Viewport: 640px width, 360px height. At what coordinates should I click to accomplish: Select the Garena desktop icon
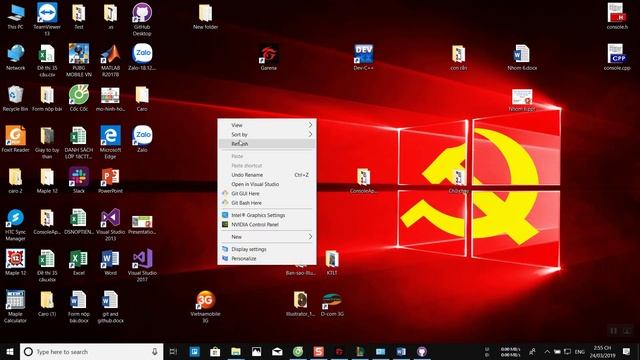point(269,57)
